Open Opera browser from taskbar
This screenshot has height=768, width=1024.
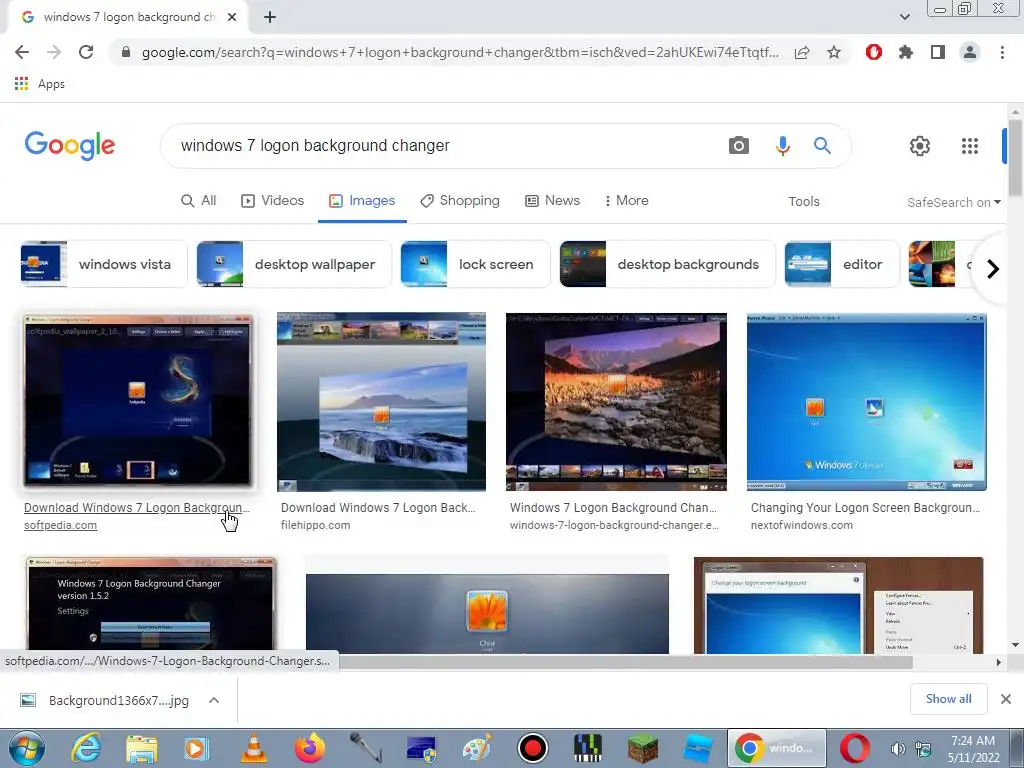[x=854, y=748]
